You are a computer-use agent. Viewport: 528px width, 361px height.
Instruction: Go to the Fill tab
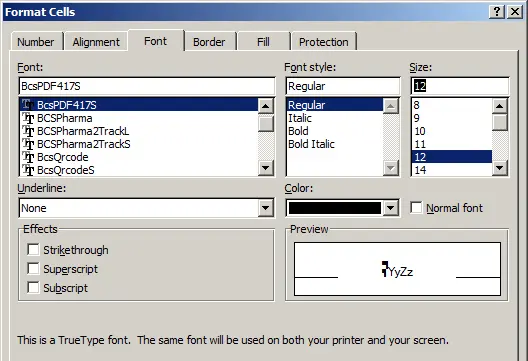click(x=263, y=42)
